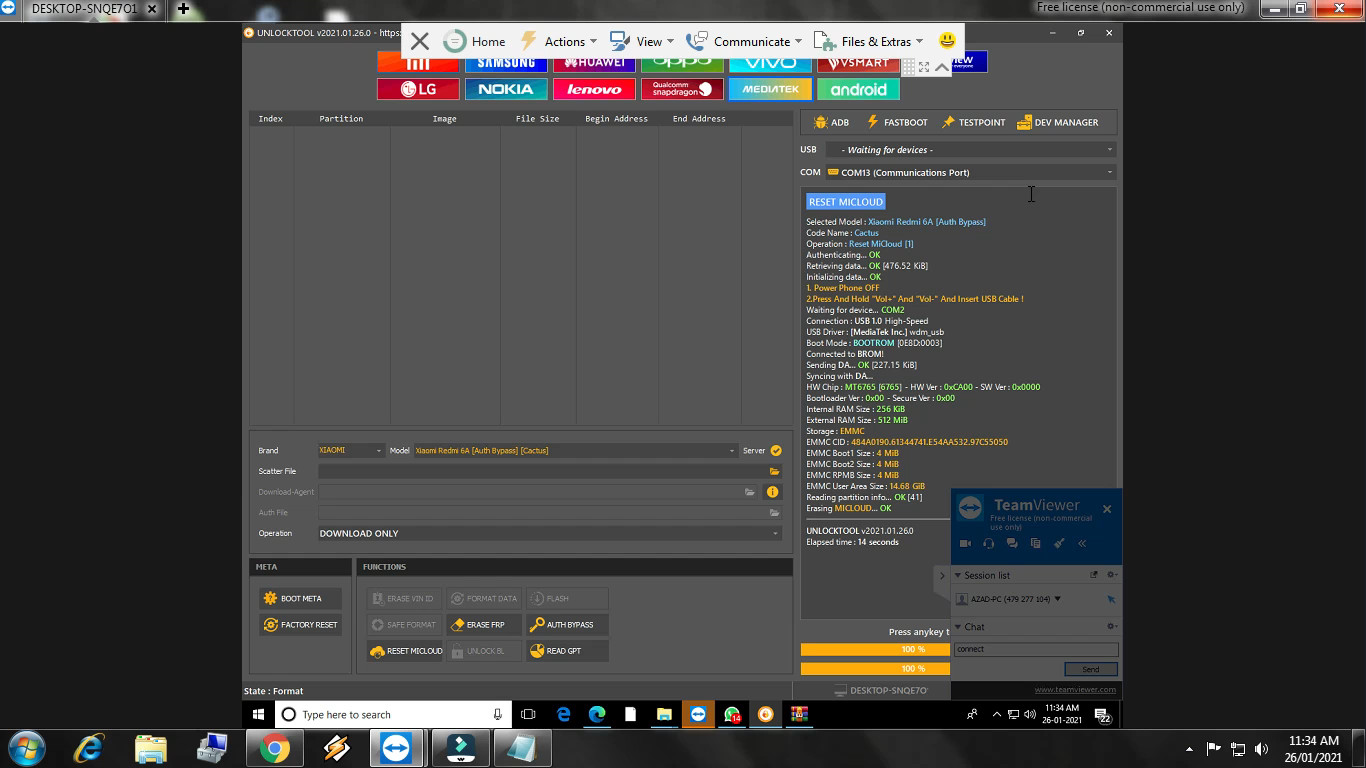The width and height of the screenshot is (1366, 768).
Task: Click remote taskbar search box
Action: (x=393, y=714)
